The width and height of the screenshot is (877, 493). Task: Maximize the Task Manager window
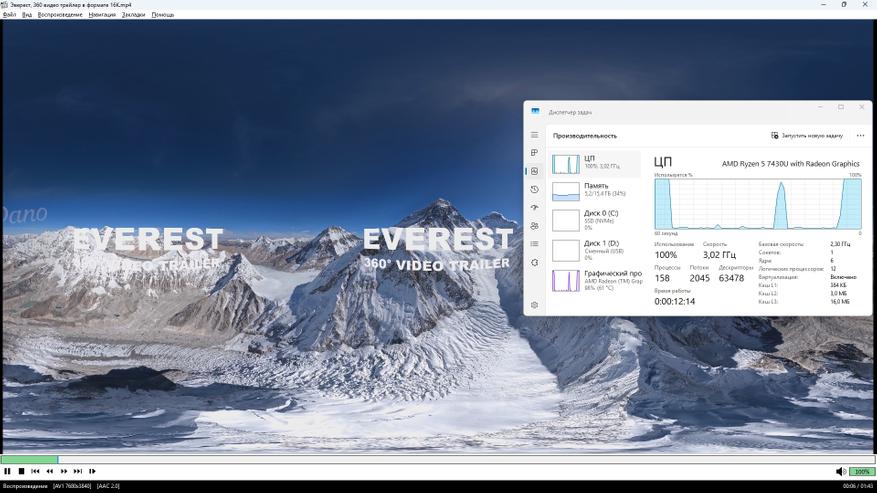[x=841, y=107]
